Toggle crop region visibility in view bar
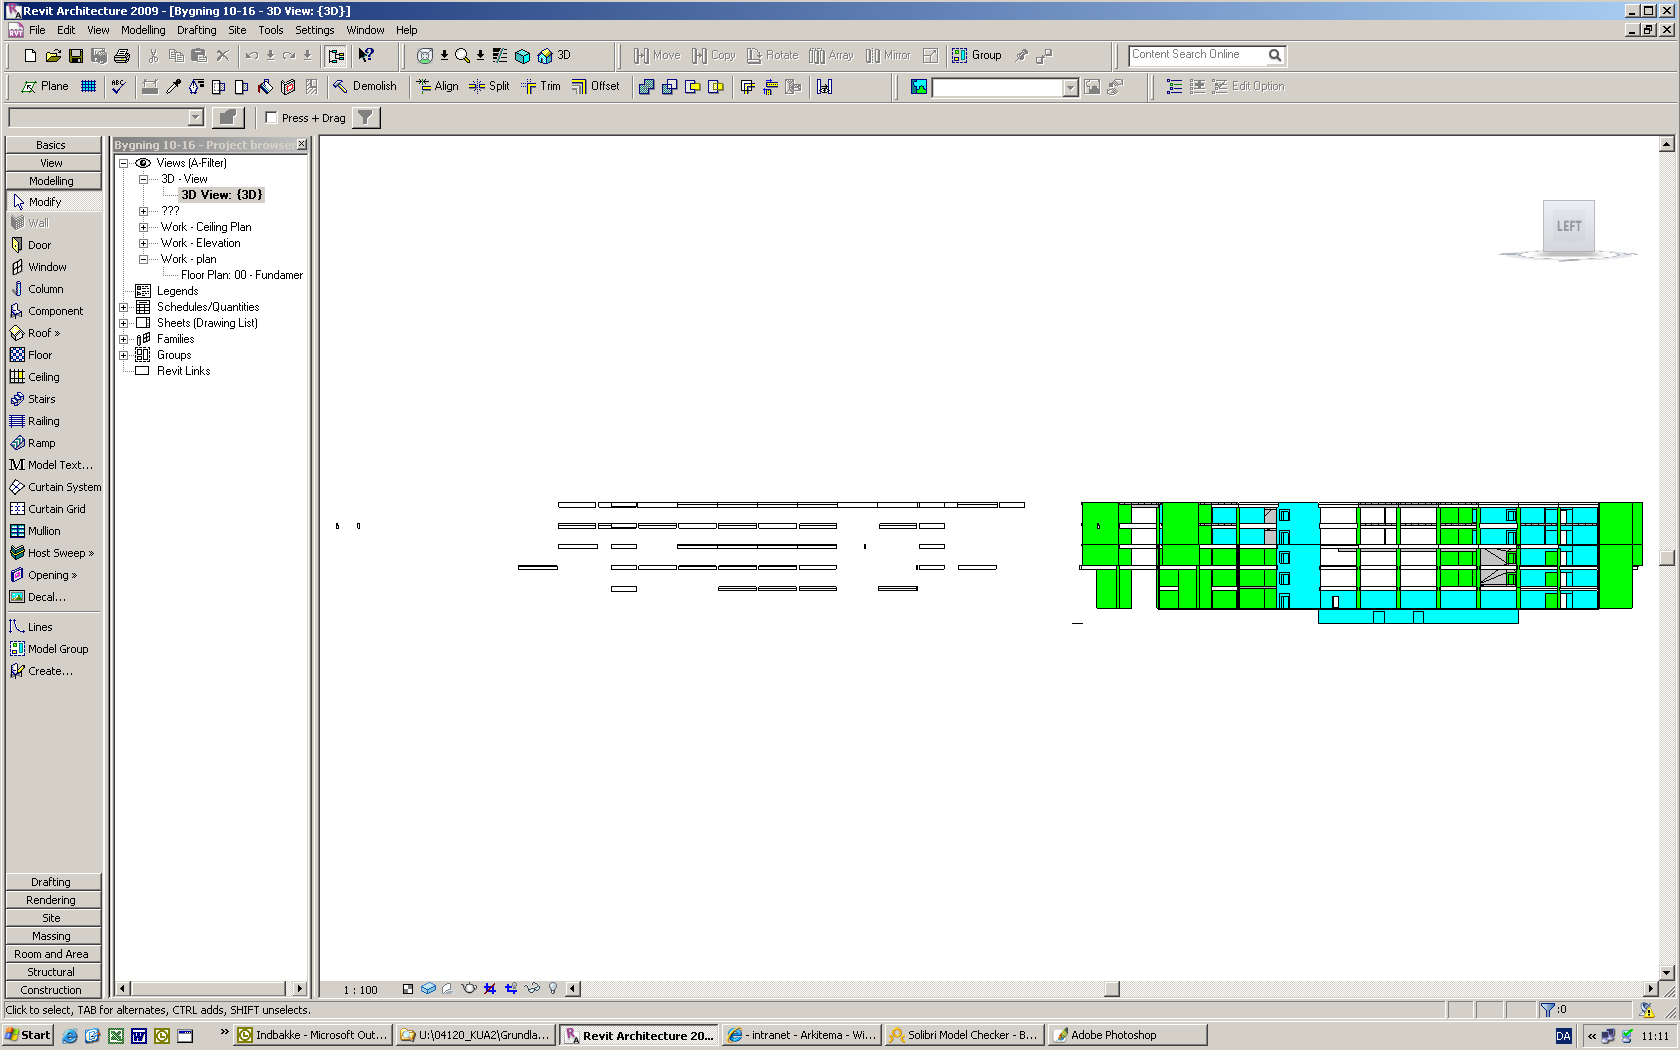Viewport: 1680px width, 1050px height. pos(510,988)
